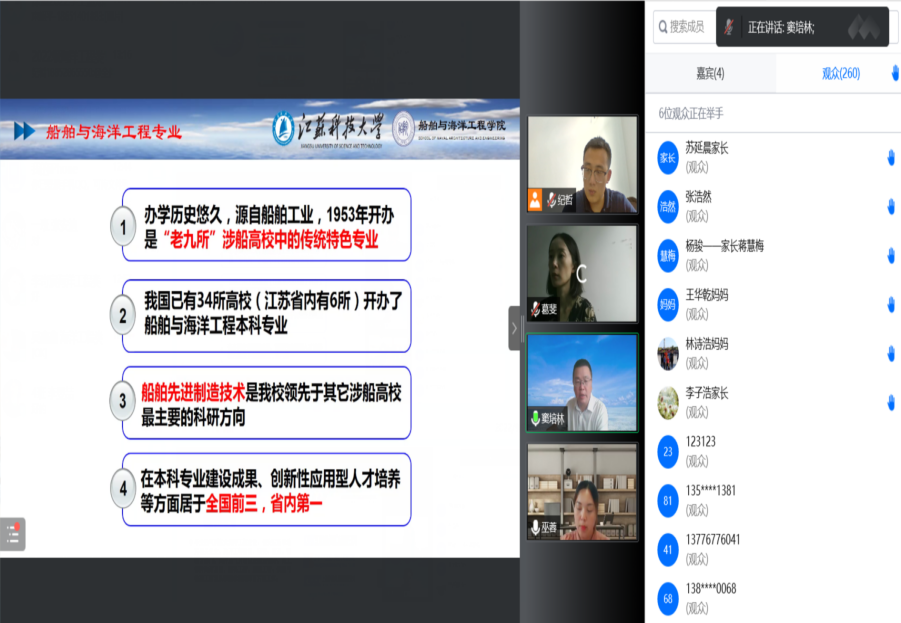Click the orange host icon on 纪哲's video
The width and height of the screenshot is (901, 623).
point(536,199)
